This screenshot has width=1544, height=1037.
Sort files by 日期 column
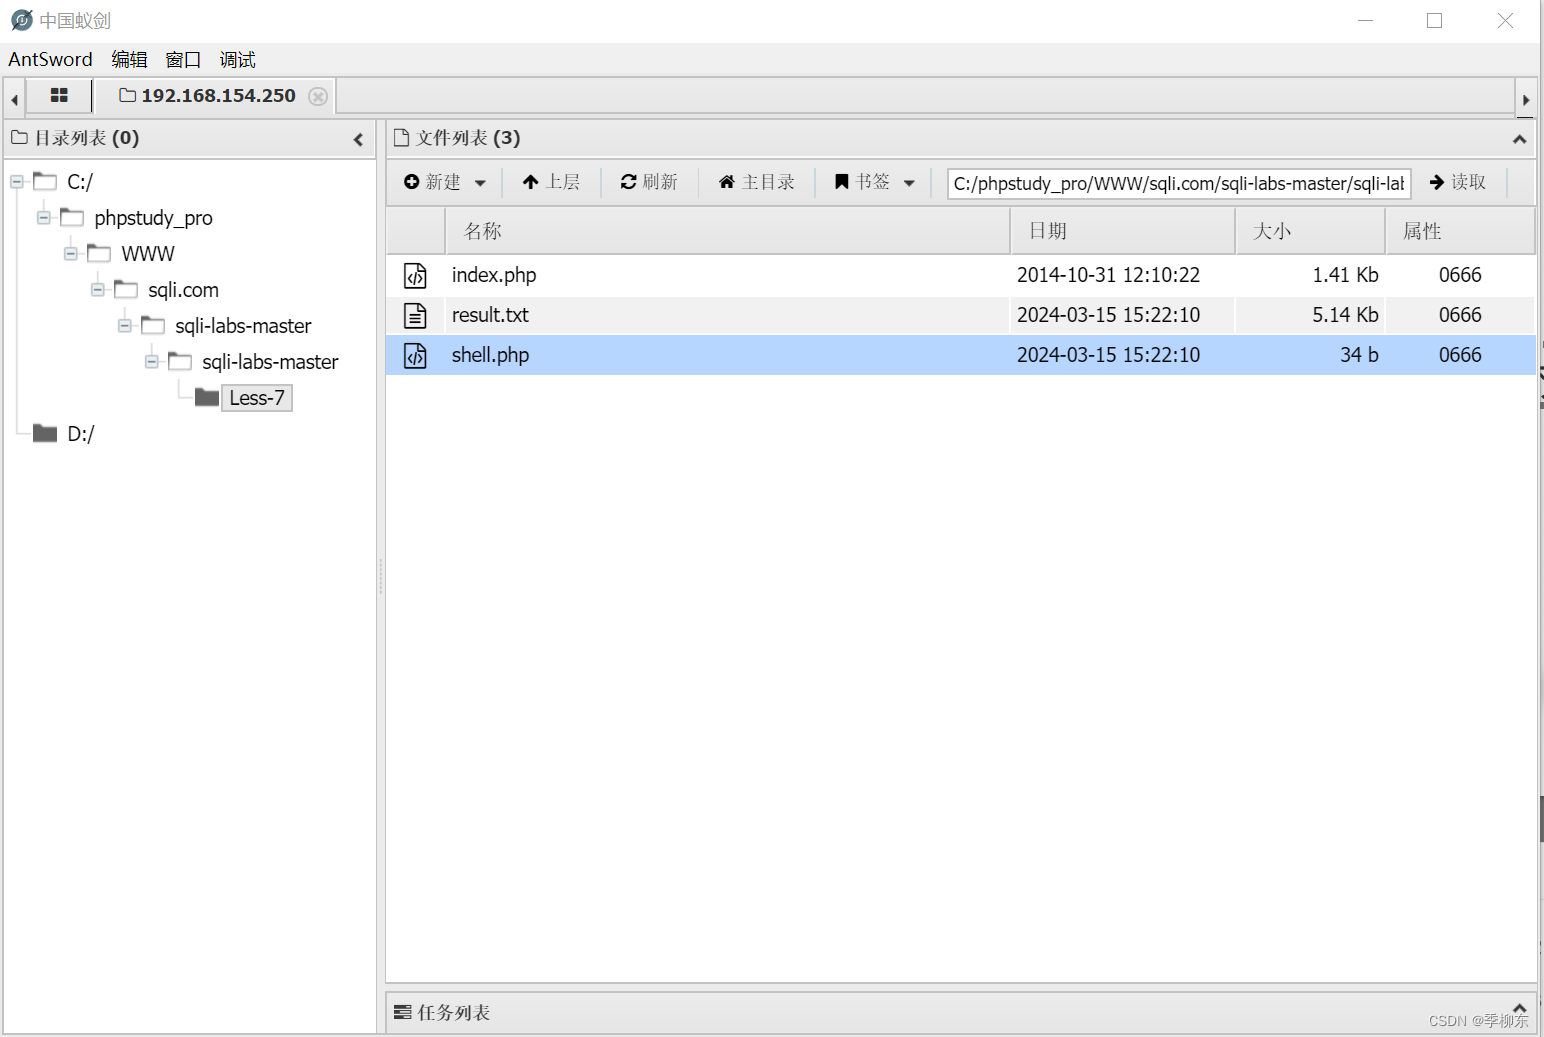(1123, 231)
